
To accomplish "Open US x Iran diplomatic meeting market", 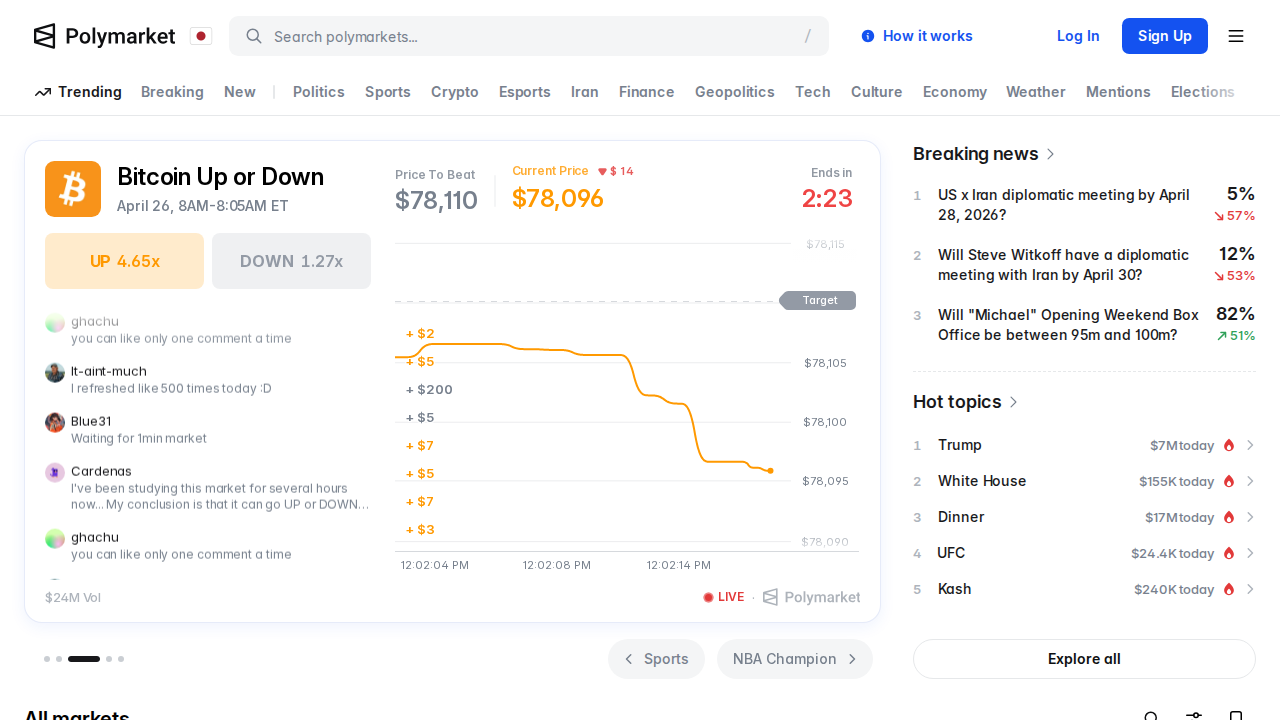I will [1064, 205].
